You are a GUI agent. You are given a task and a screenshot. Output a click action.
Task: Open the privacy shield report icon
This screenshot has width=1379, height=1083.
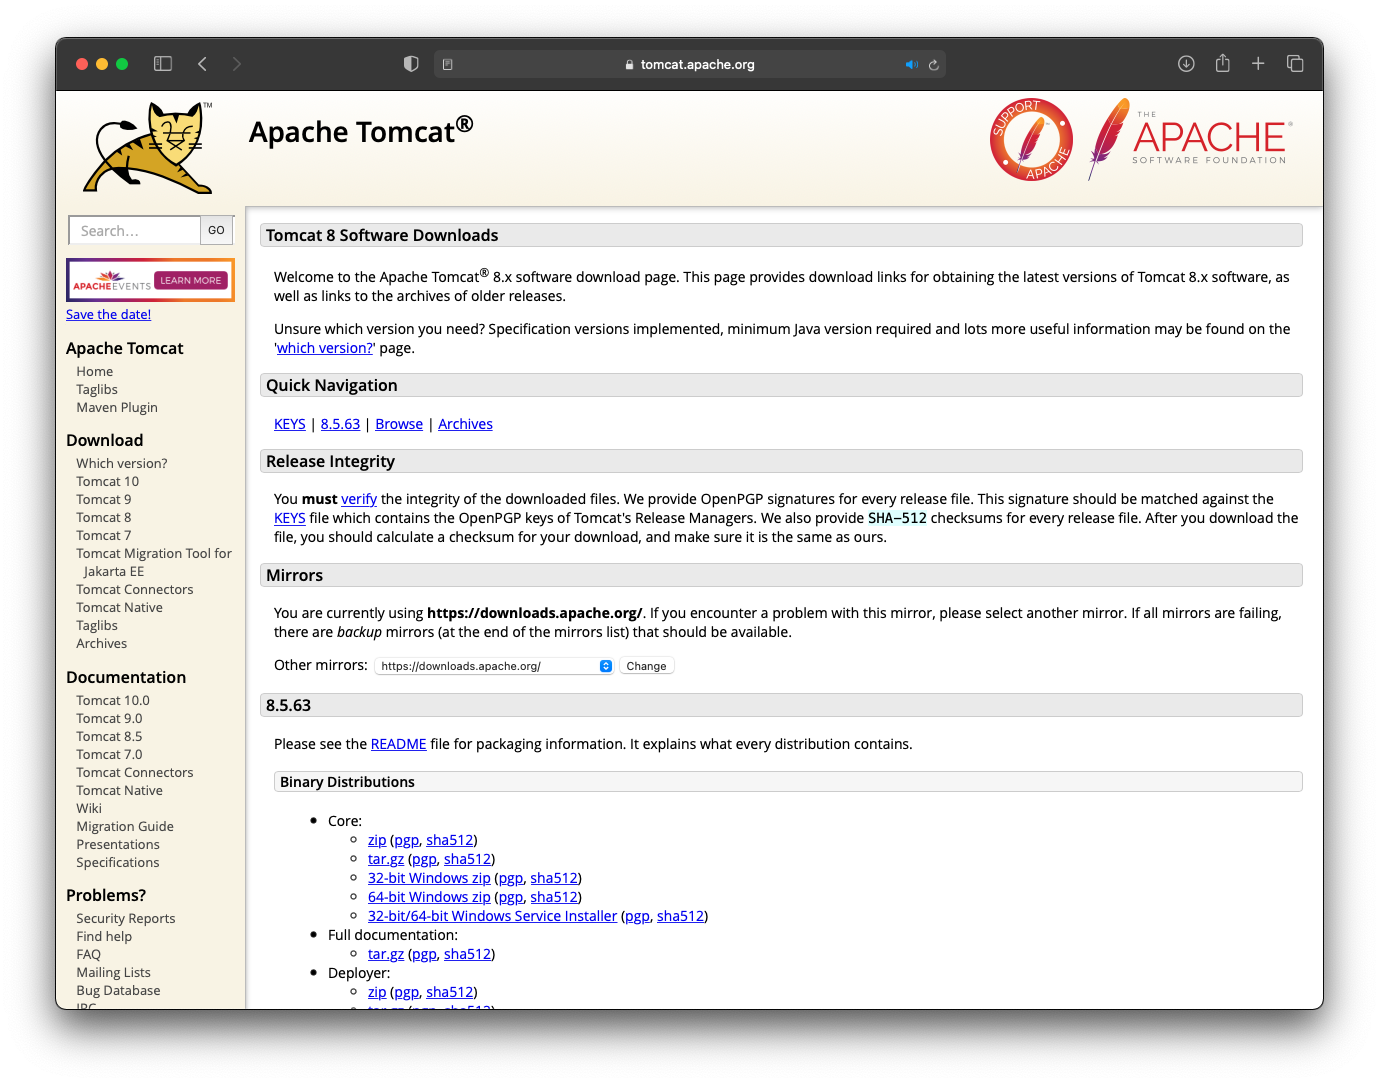pos(411,64)
